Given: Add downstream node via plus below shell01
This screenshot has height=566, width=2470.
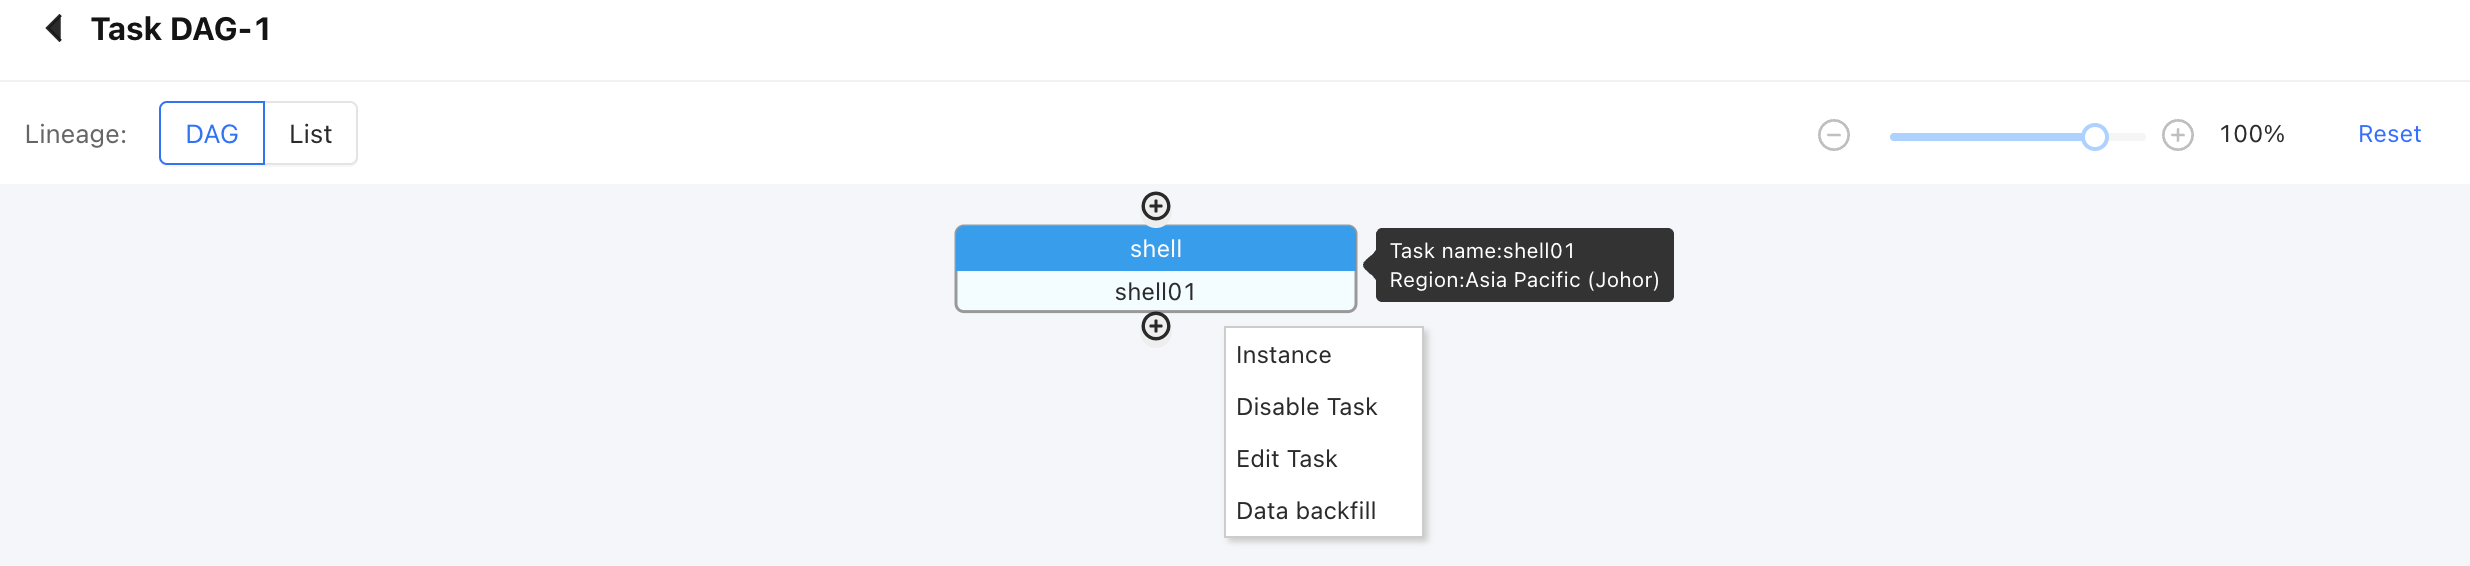Looking at the screenshot, I should [x=1155, y=326].
